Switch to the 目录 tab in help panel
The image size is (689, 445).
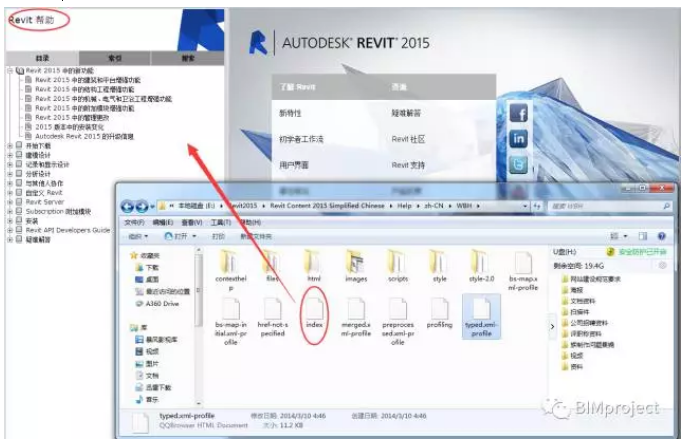(x=42, y=58)
